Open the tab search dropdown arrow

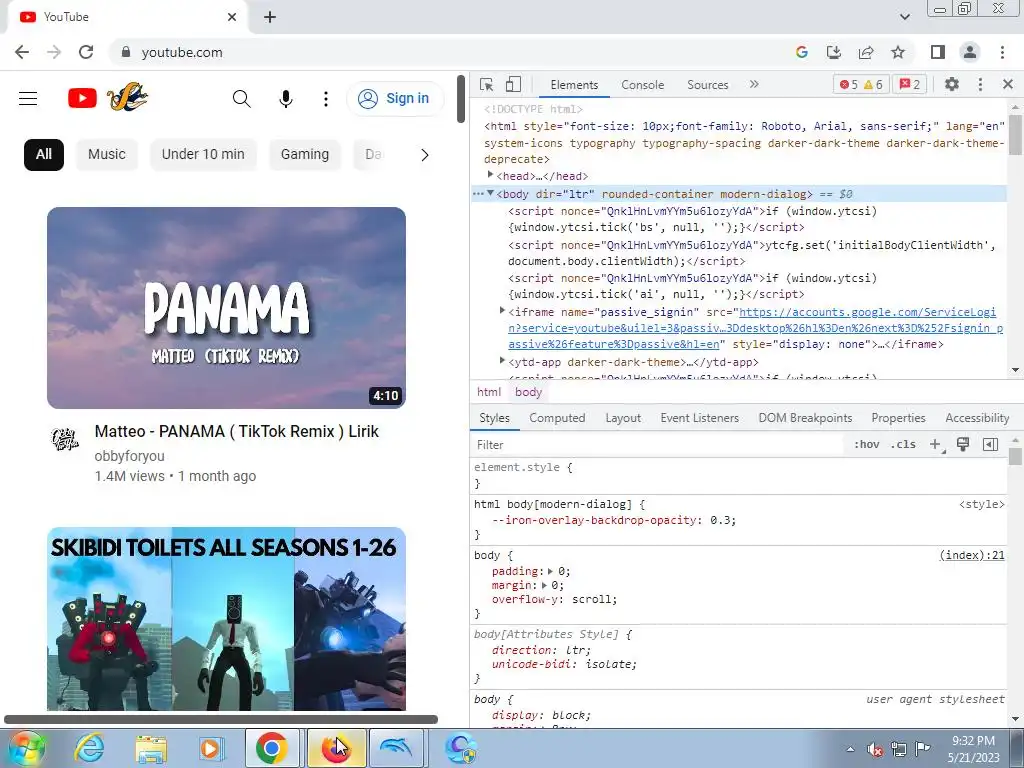904,17
